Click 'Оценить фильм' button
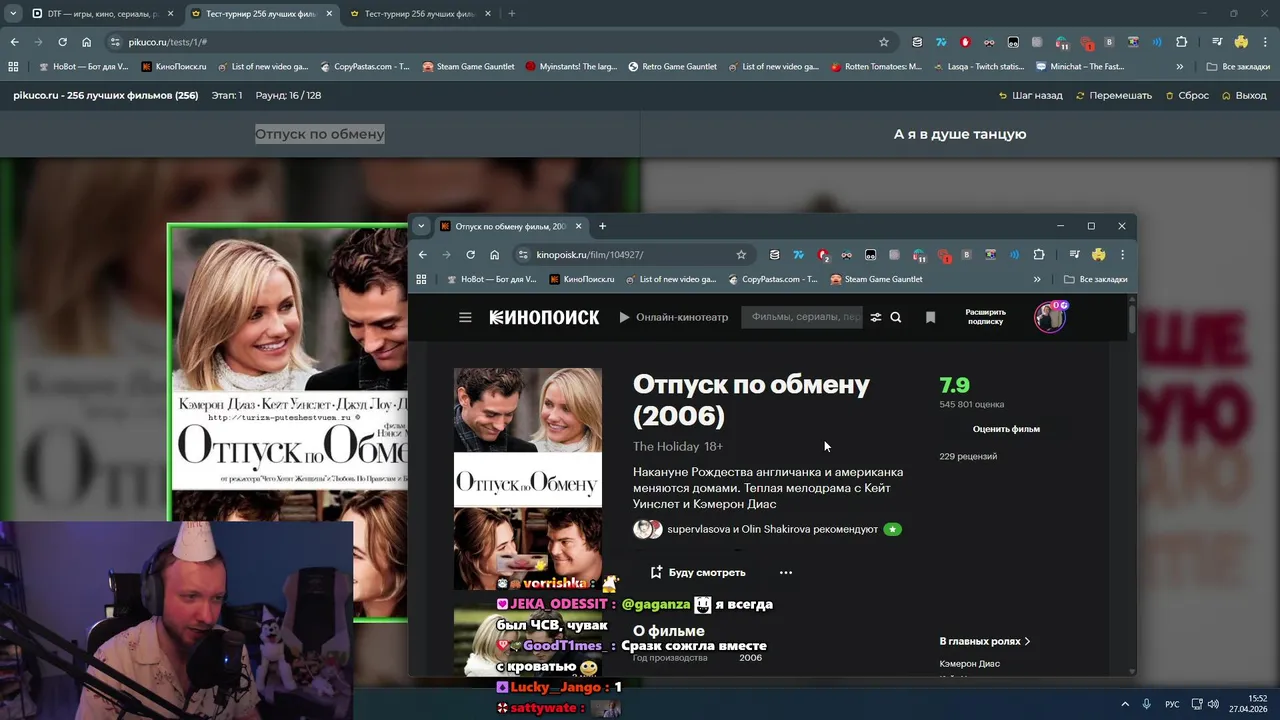This screenshot has height=720, width=1280. [1006, 429]
